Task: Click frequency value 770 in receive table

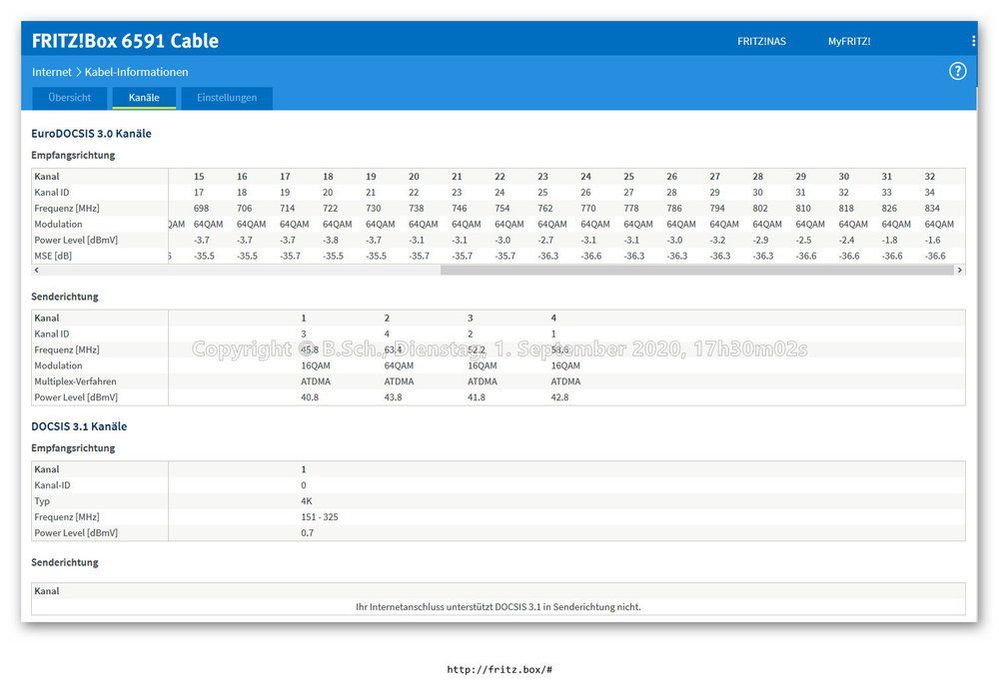Action: (x=588, y=208)
